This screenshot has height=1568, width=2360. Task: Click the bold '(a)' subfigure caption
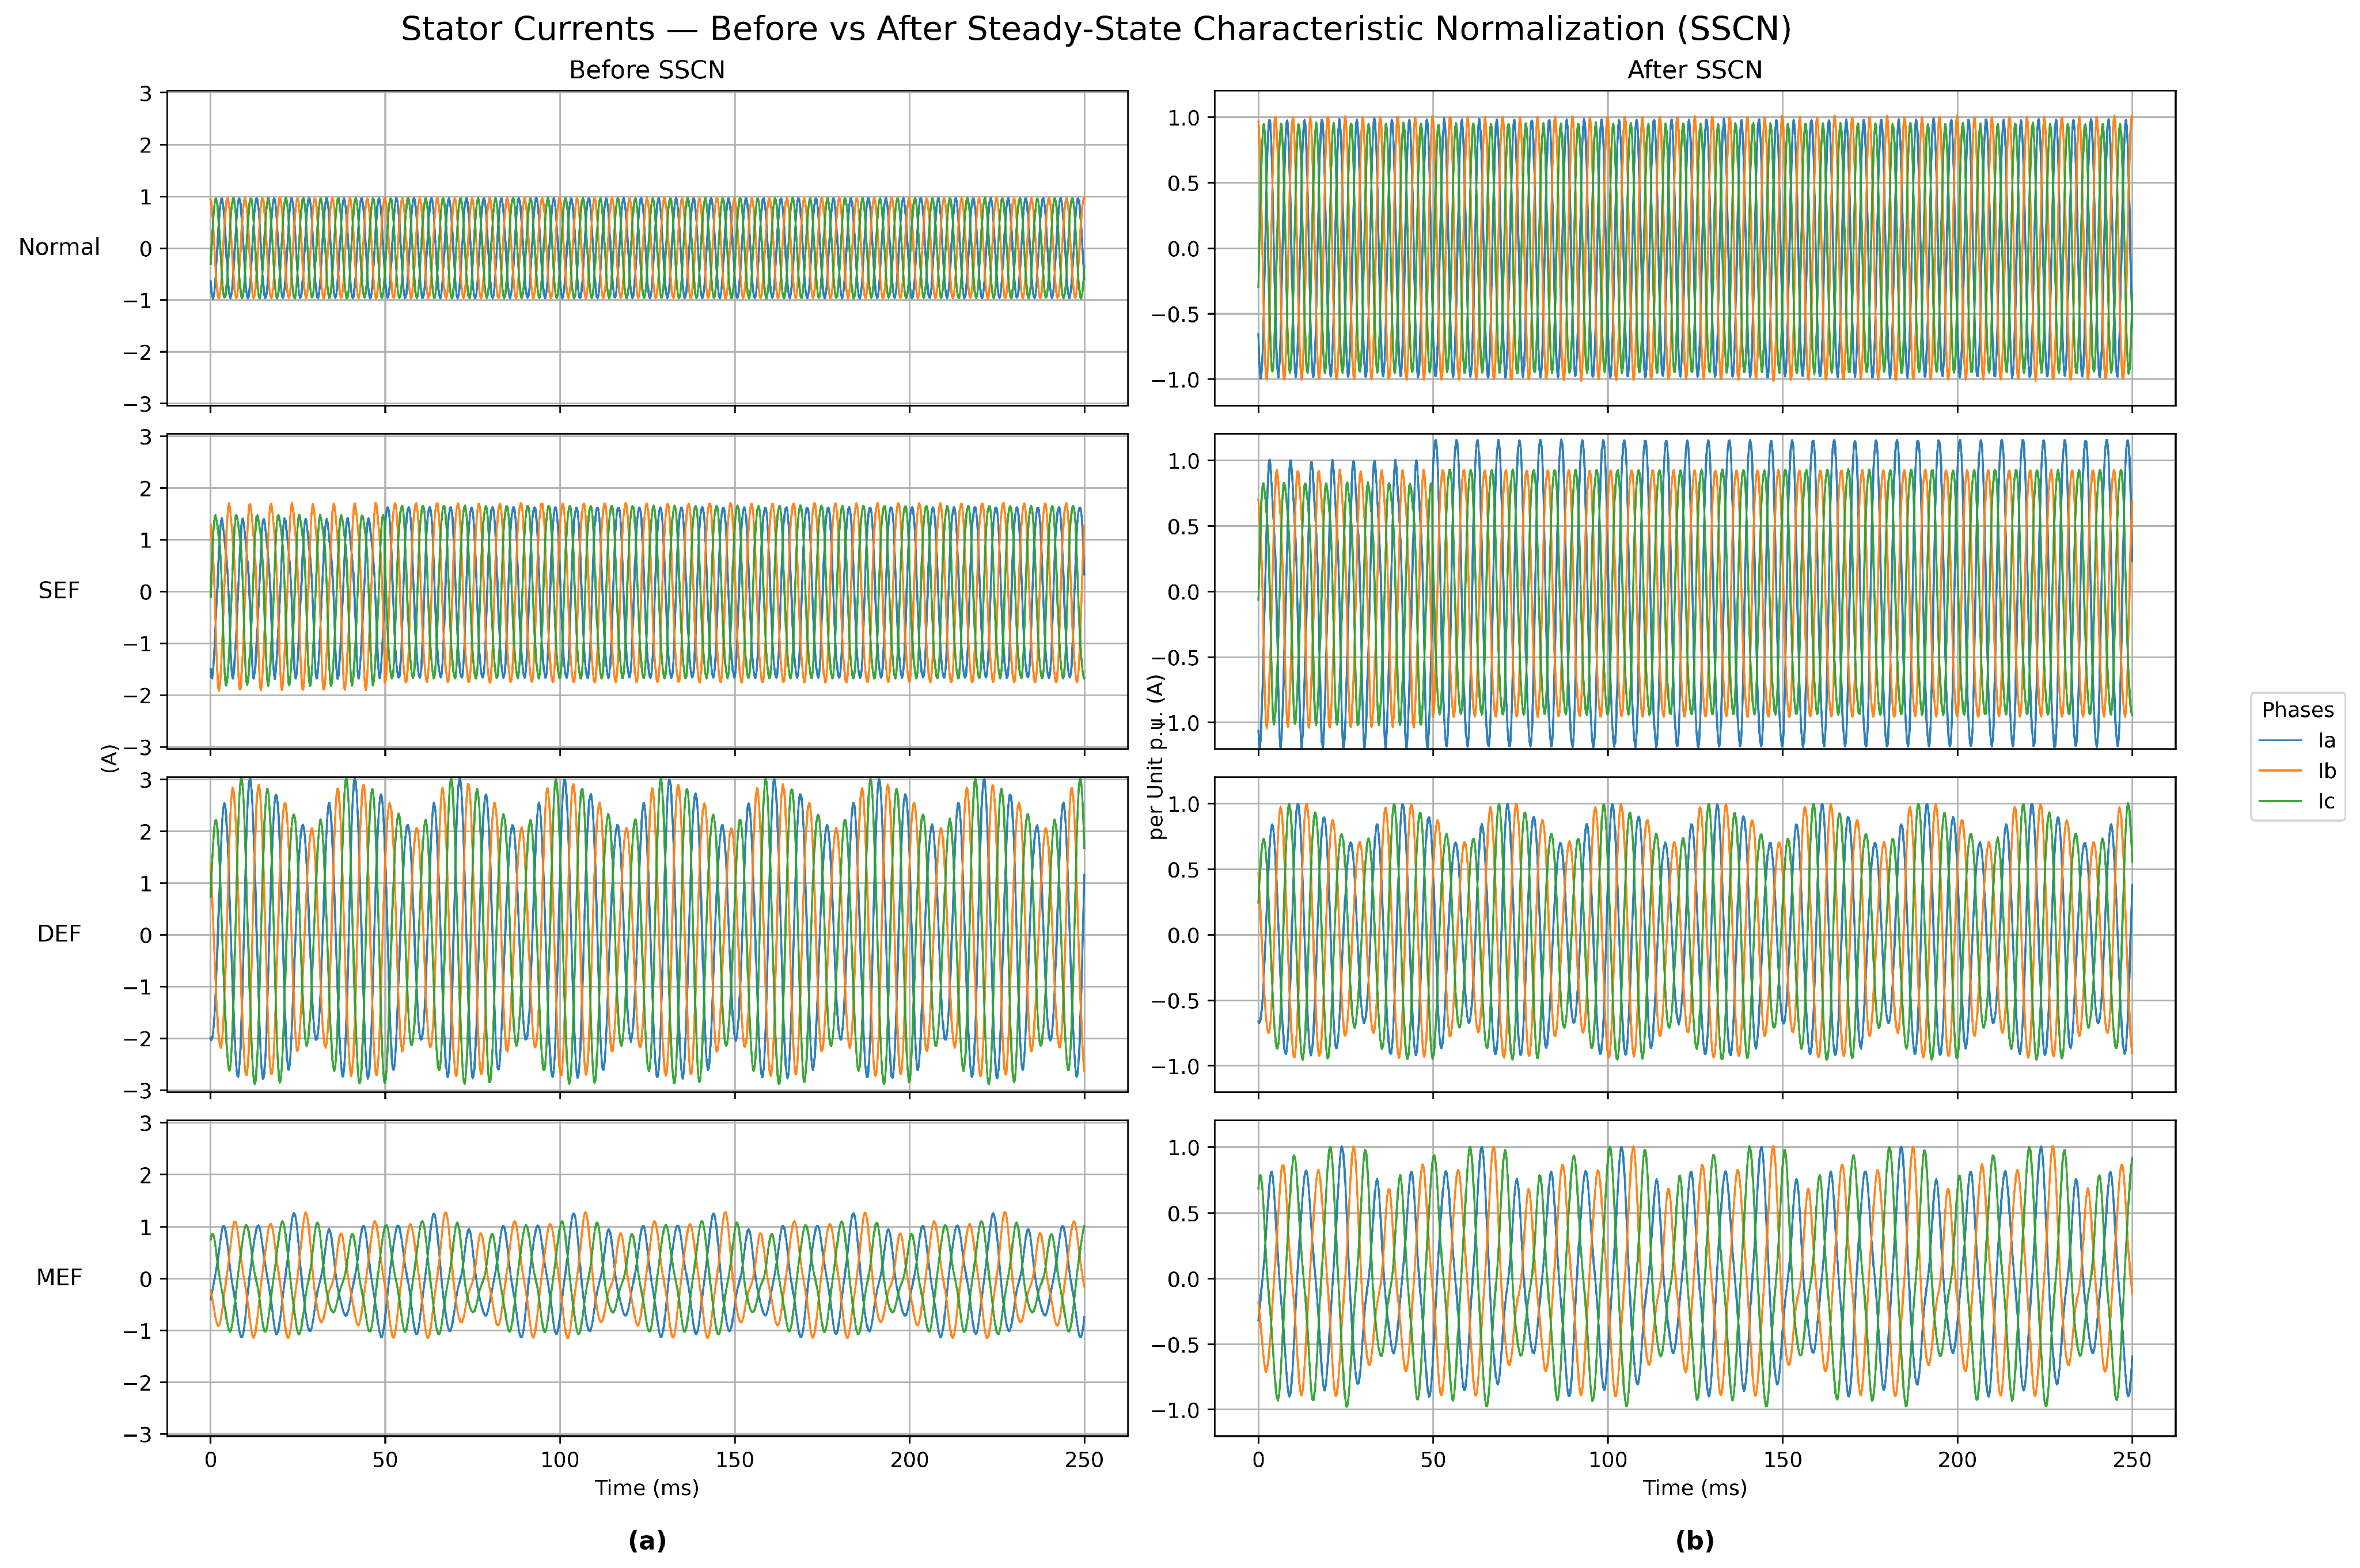(646, 1541)
